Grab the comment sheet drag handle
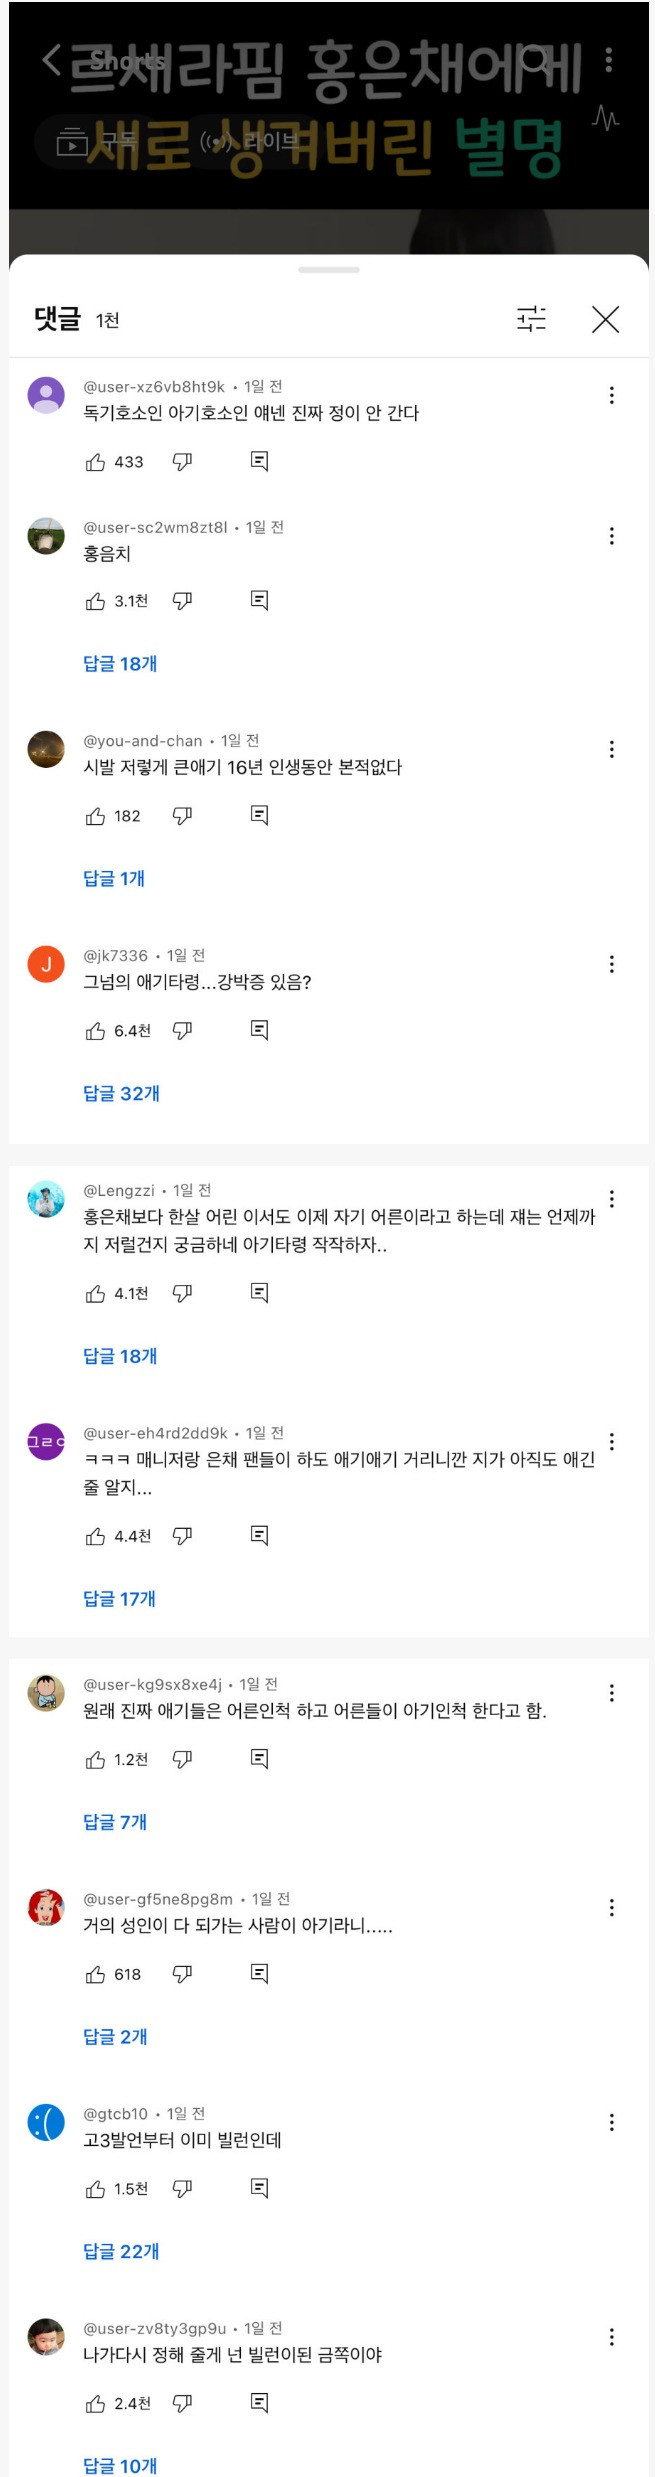 click(328, 270)
